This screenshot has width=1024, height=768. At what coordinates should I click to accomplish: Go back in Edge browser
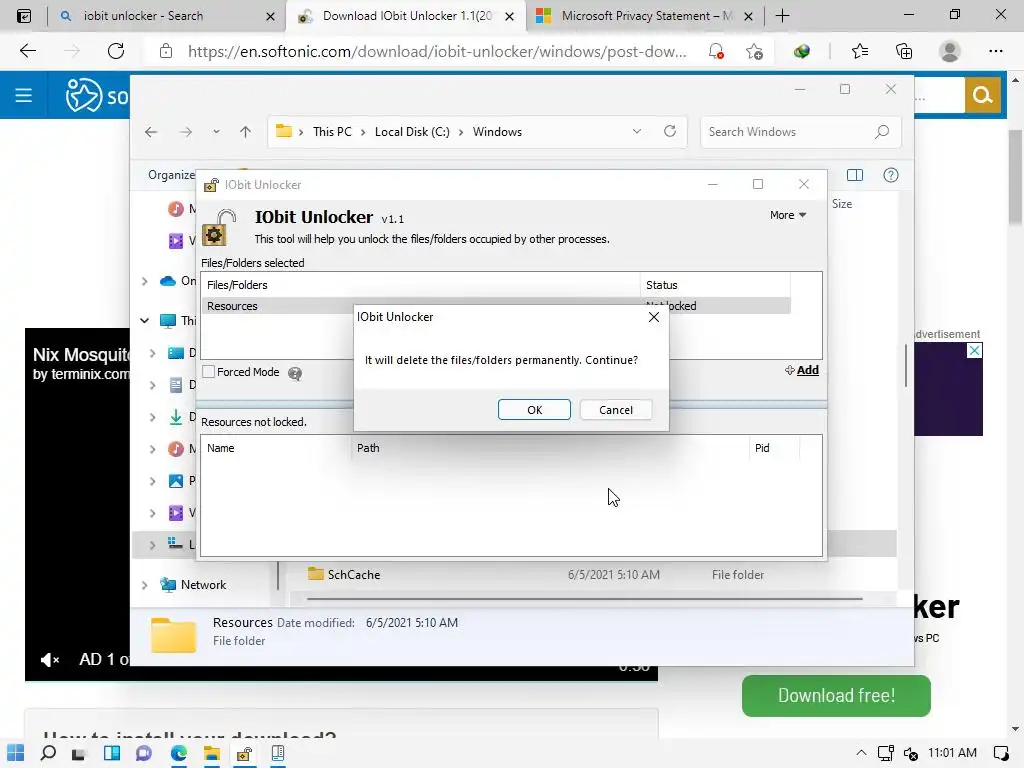point(28,51)
